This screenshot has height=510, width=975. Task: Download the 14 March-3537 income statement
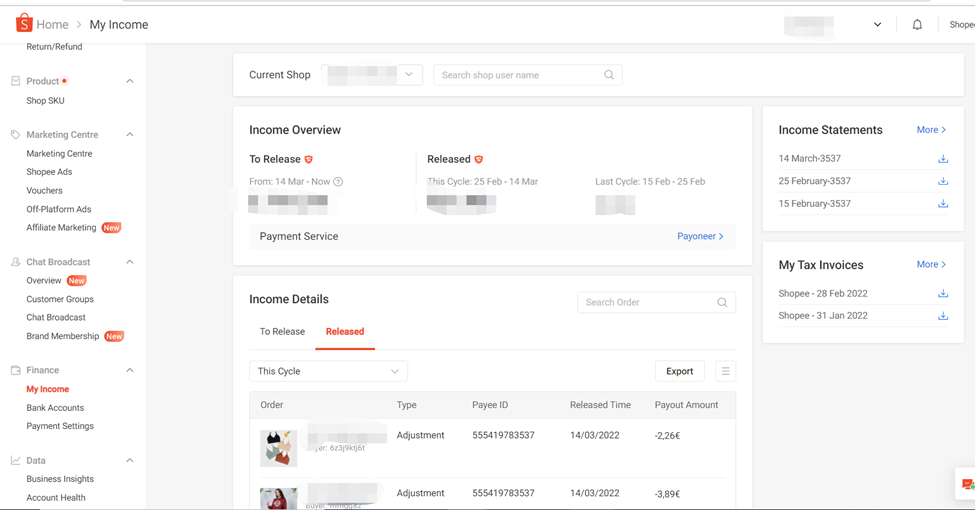pyautogui.click(x=942, y=159)
